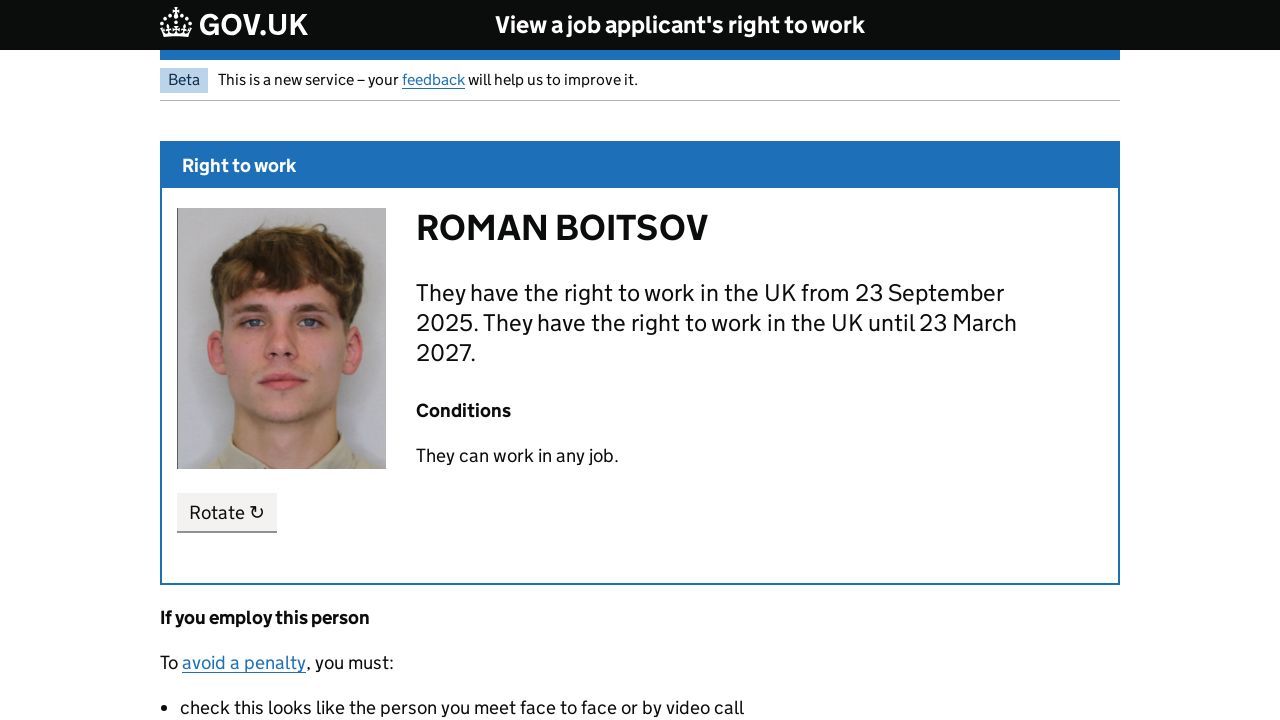Click the Beta phase tag
This screenshot has width=1280, height=720.
coord(184,80)
